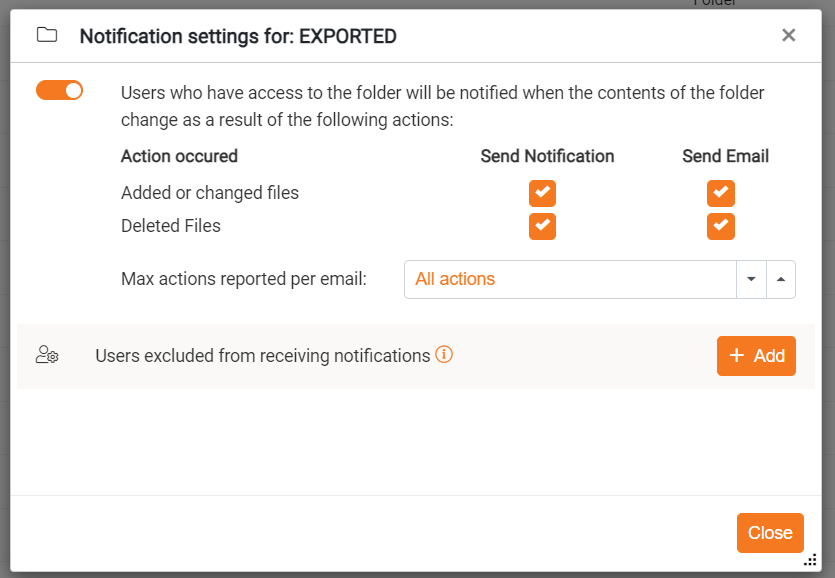835x578 pixels.
Task: Click the 'Notification settings for: EXPORTED' title
Action: click(238, 37)
